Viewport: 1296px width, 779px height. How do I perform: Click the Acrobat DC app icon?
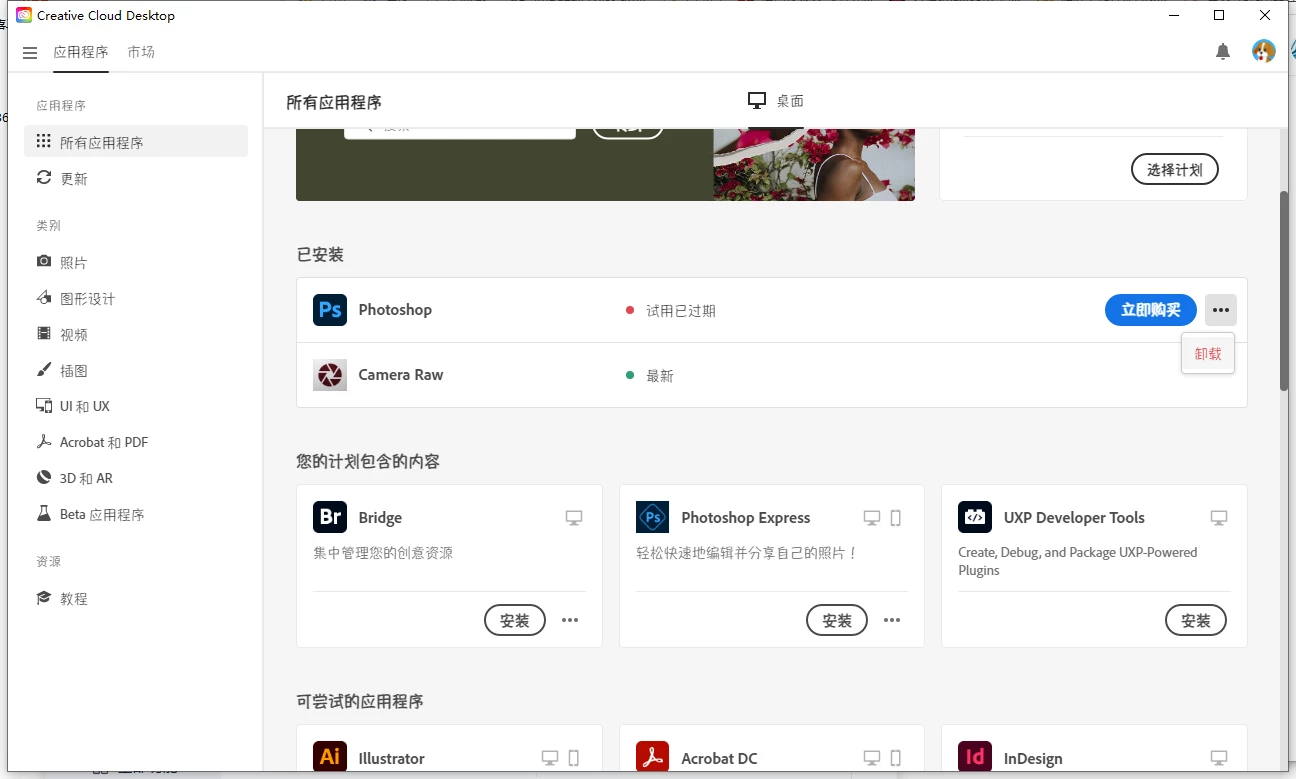click(x=653, y=757)
